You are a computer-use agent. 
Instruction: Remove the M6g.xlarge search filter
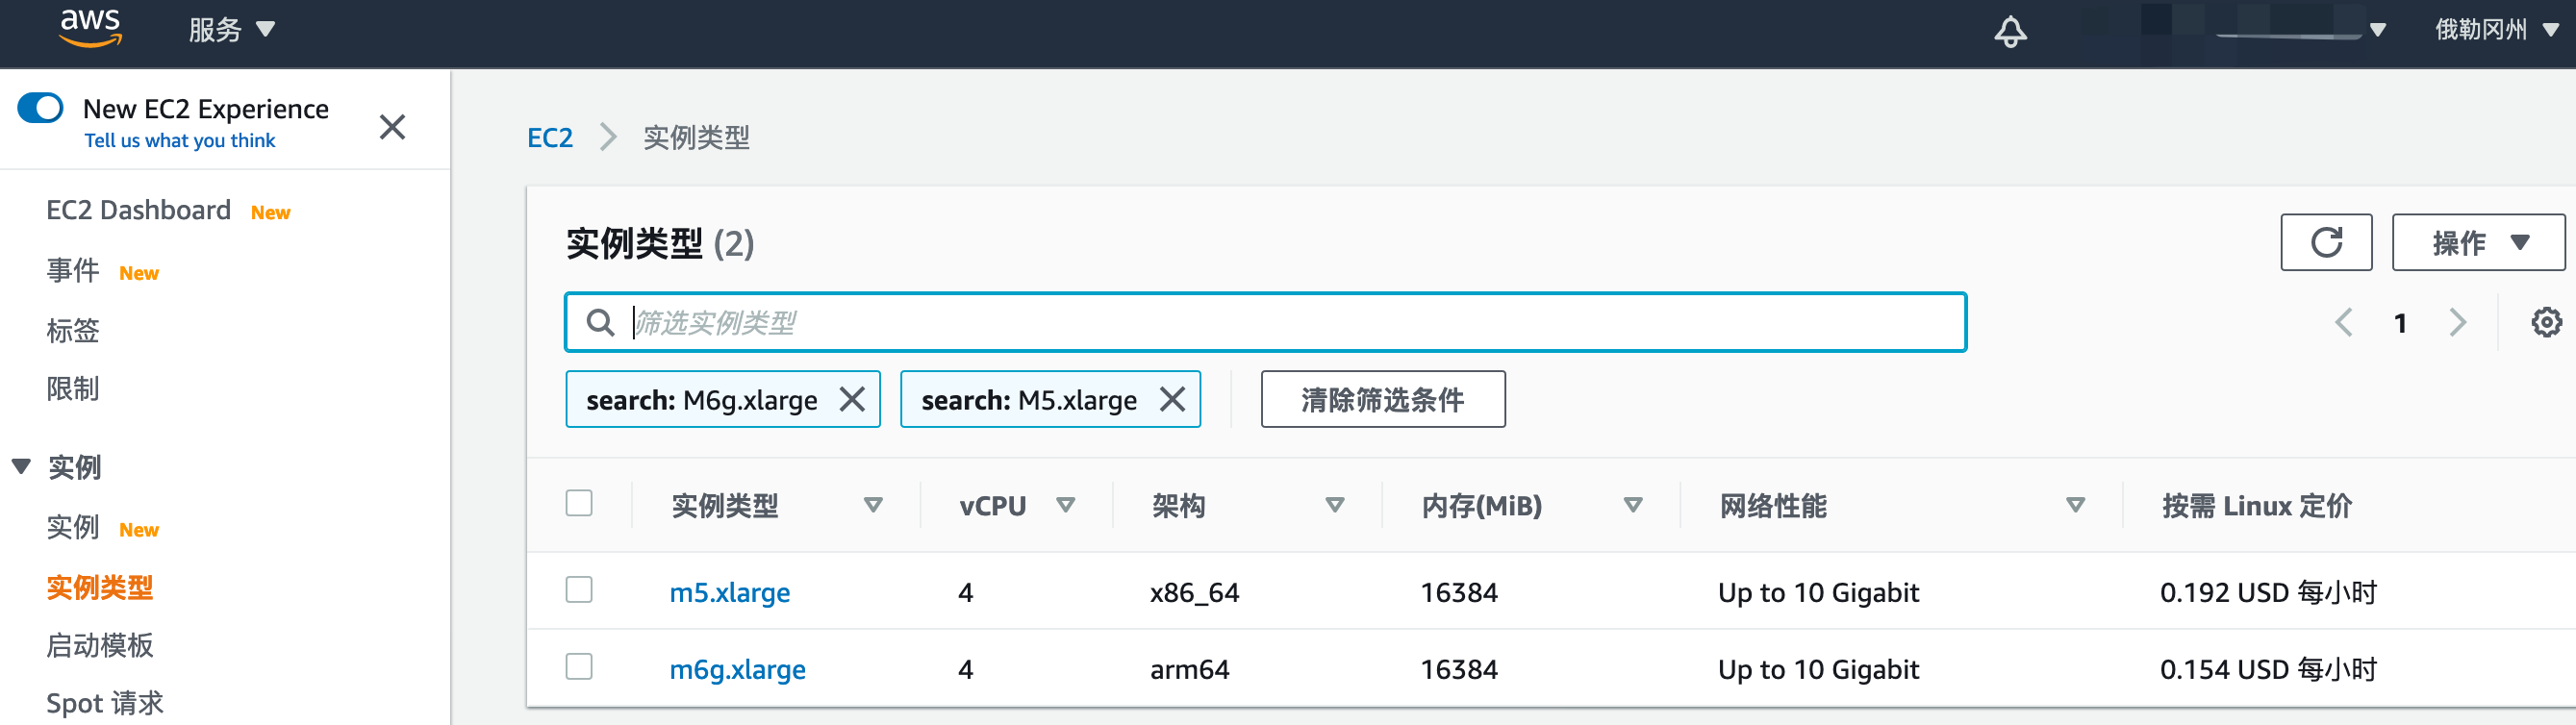[852, 400]
